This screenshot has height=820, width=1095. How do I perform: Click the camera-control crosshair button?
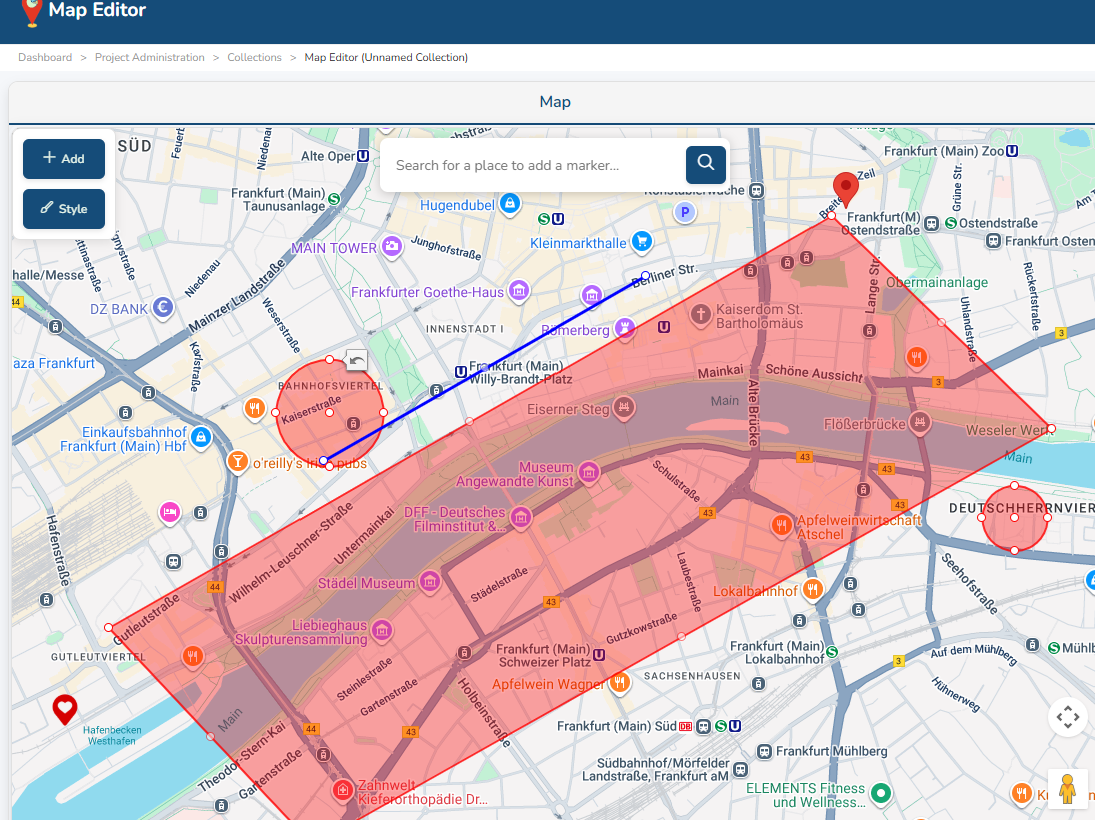(x=1067, y=717)
